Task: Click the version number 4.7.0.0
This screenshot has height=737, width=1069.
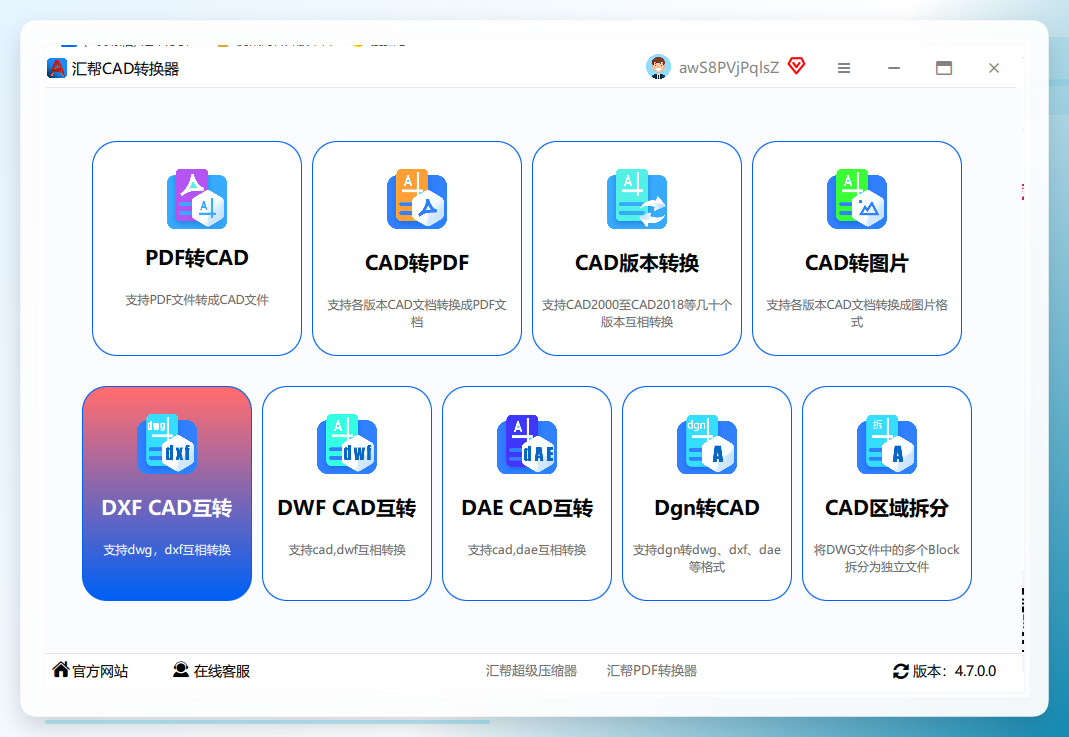Action: 975,671
